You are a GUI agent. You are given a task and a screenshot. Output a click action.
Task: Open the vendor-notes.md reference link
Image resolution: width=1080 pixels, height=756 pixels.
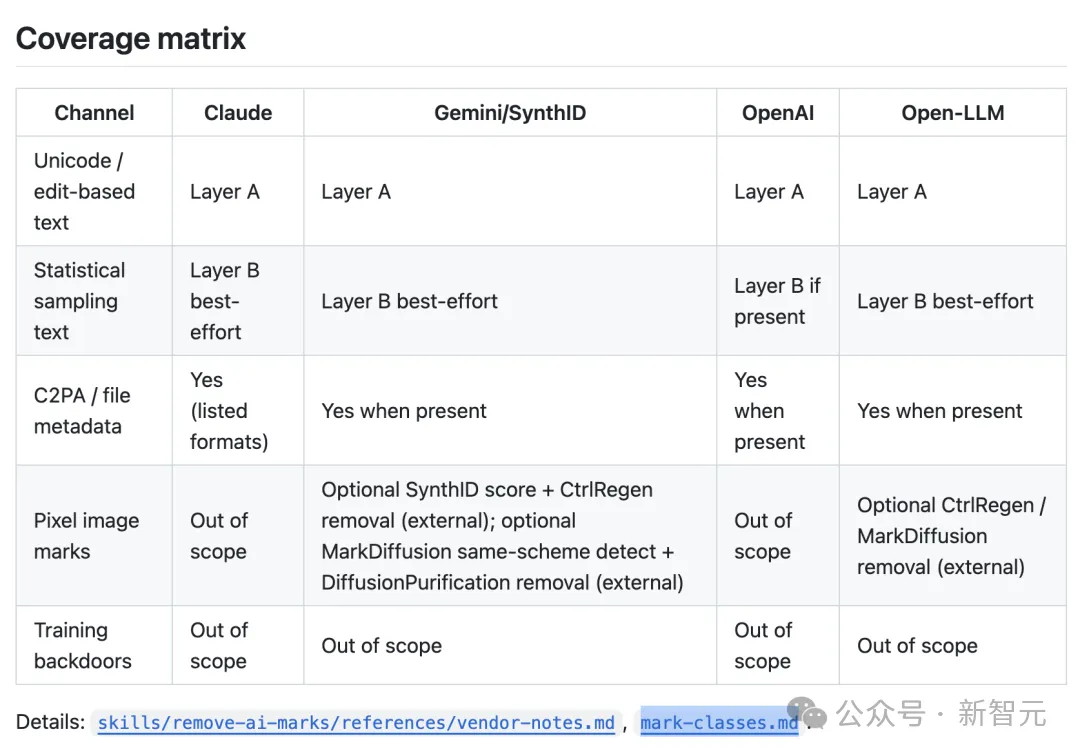(355, 722)
